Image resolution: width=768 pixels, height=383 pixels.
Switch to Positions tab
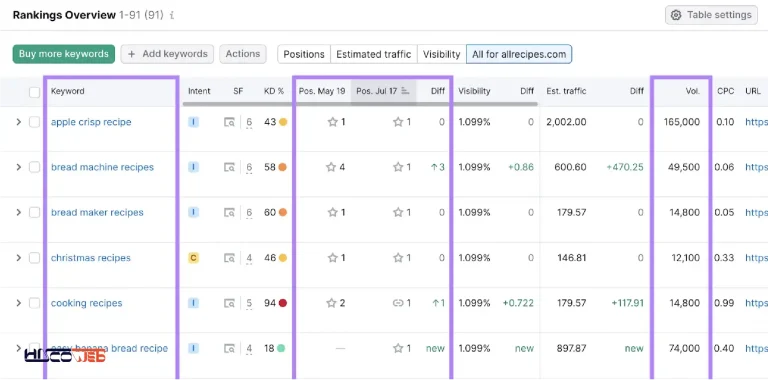pos(304,54)
